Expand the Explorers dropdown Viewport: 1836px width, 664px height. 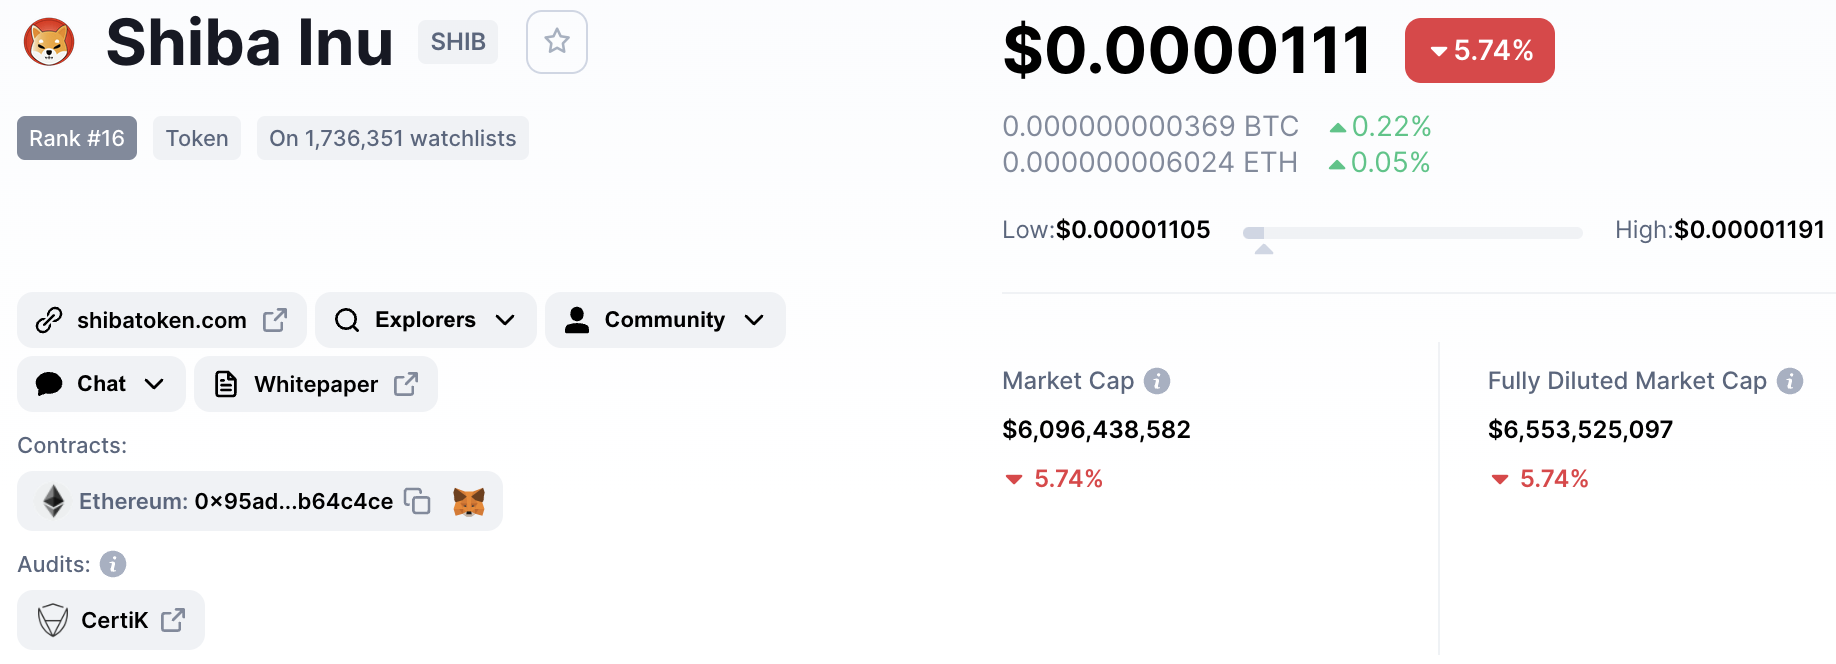coord(426,320)
